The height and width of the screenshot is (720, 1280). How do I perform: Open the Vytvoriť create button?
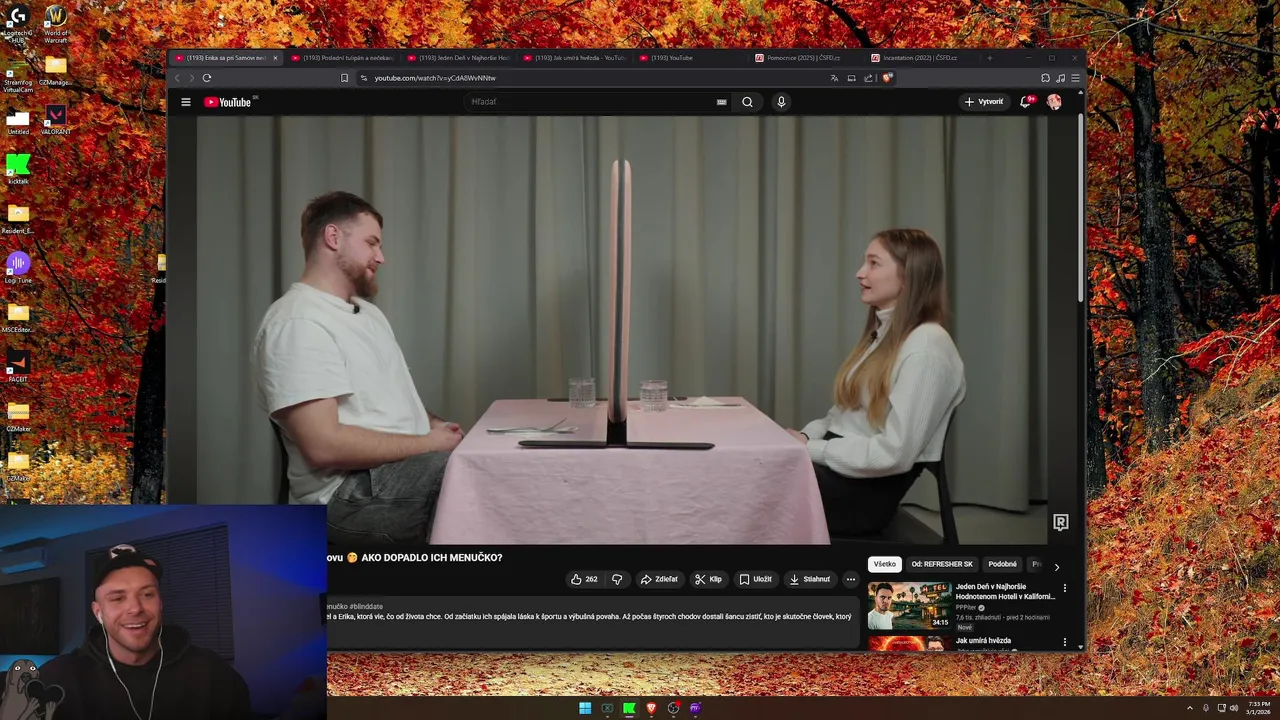point(984,102)
